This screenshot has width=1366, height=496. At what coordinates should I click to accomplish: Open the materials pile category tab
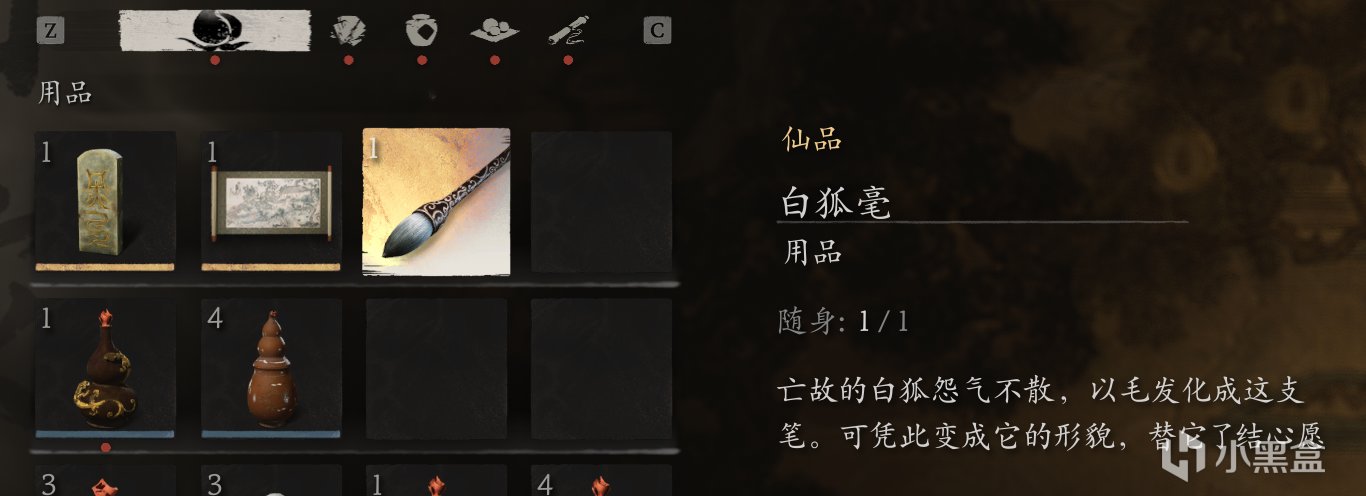tap(494, 31)
